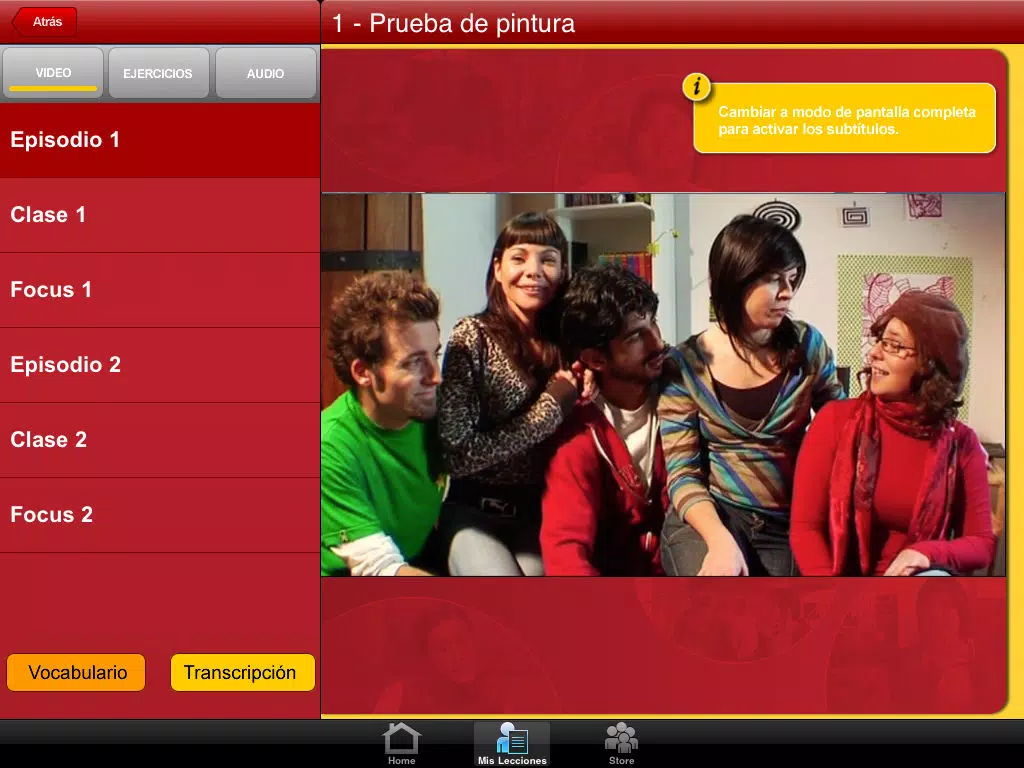Choose Focus 1 in the list
1024x768 pixels.
pos(160,290)
